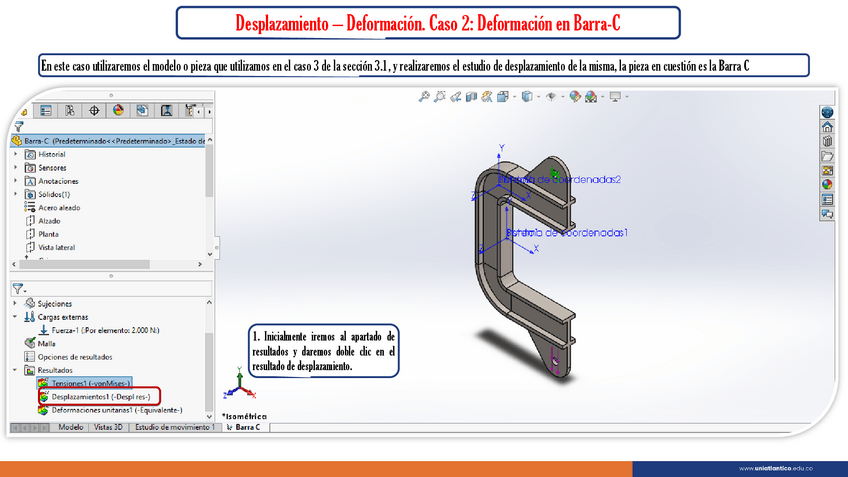The width and height of the screenshot is (848, 477).
Task: Open the Section View tool
Action: coord(471,97)
